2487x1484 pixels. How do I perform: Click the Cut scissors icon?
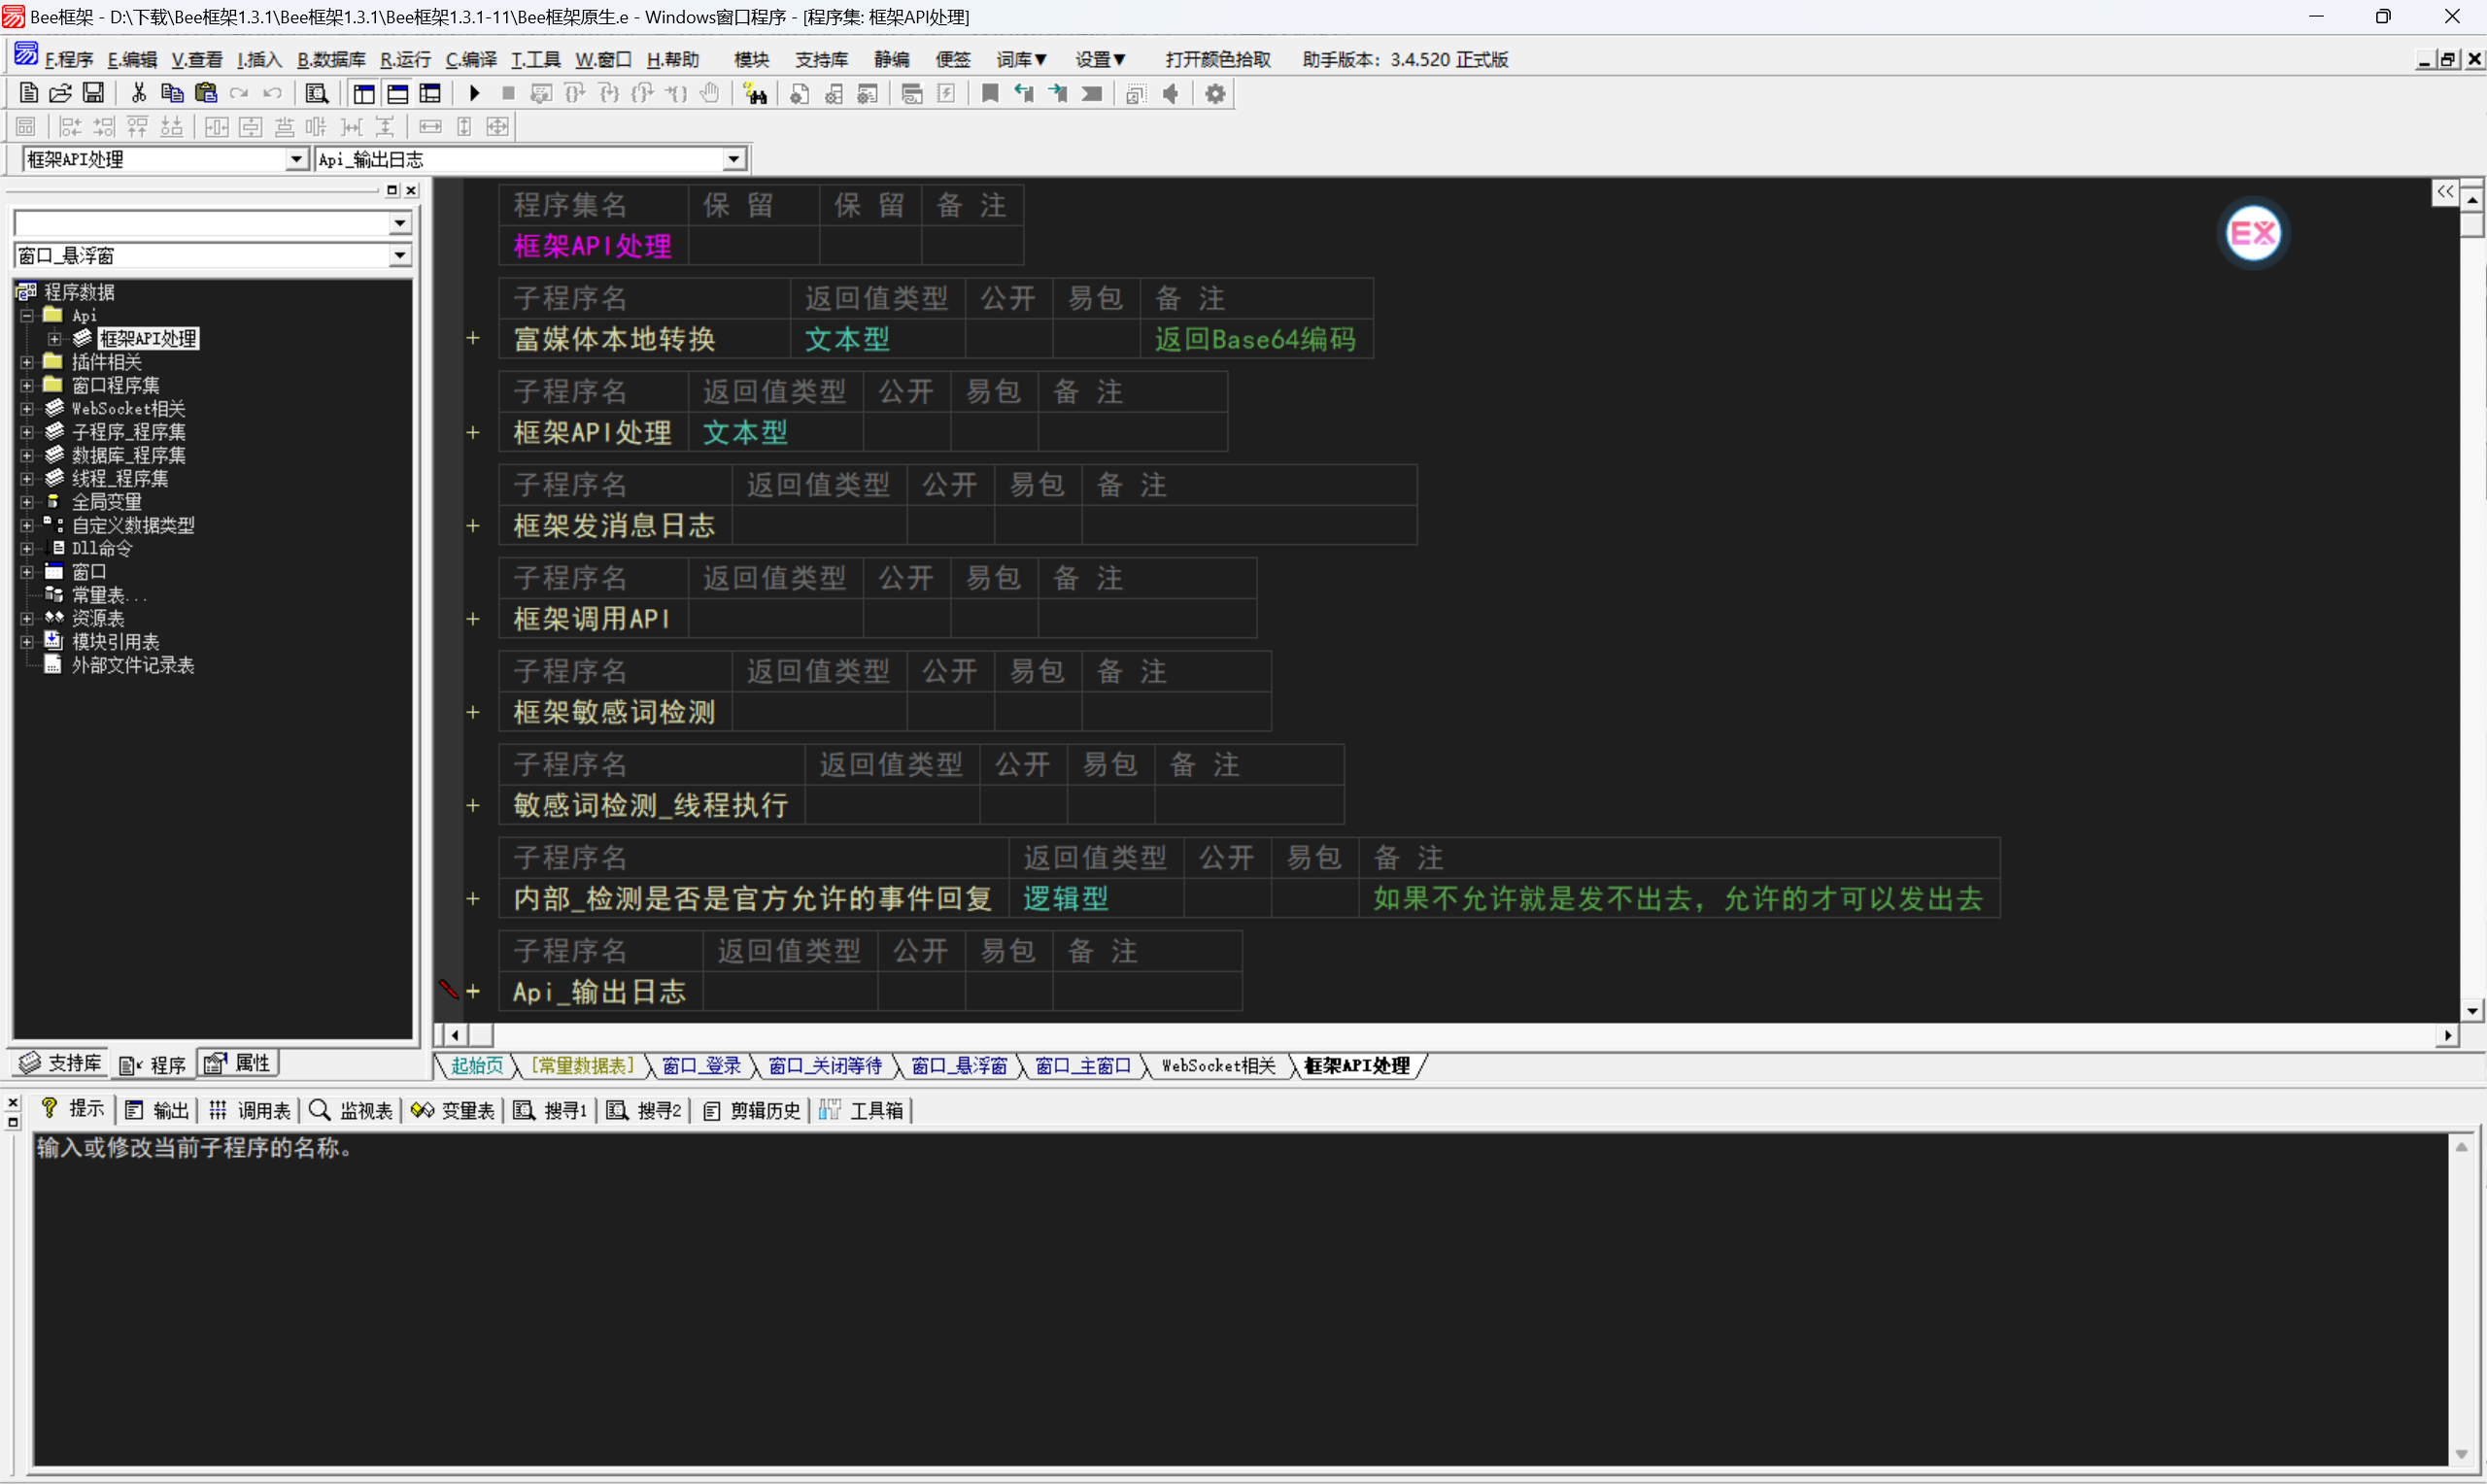[138, 94]
